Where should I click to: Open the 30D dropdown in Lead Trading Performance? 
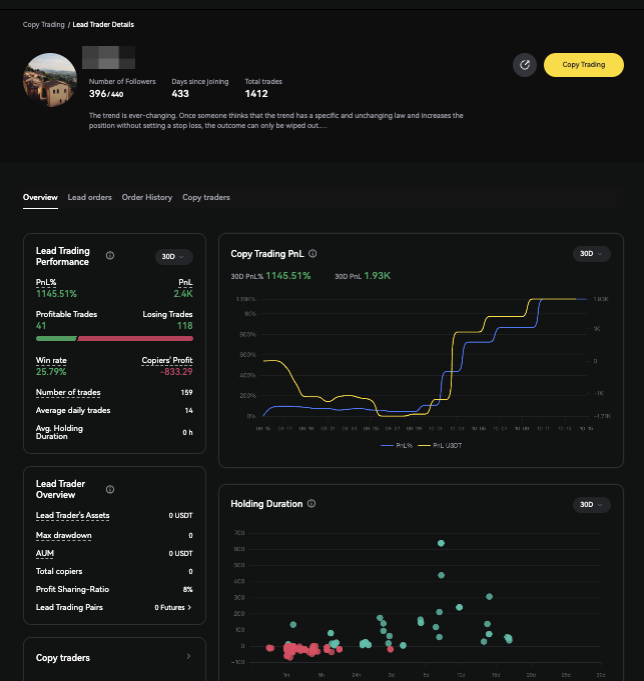[174, 257]
